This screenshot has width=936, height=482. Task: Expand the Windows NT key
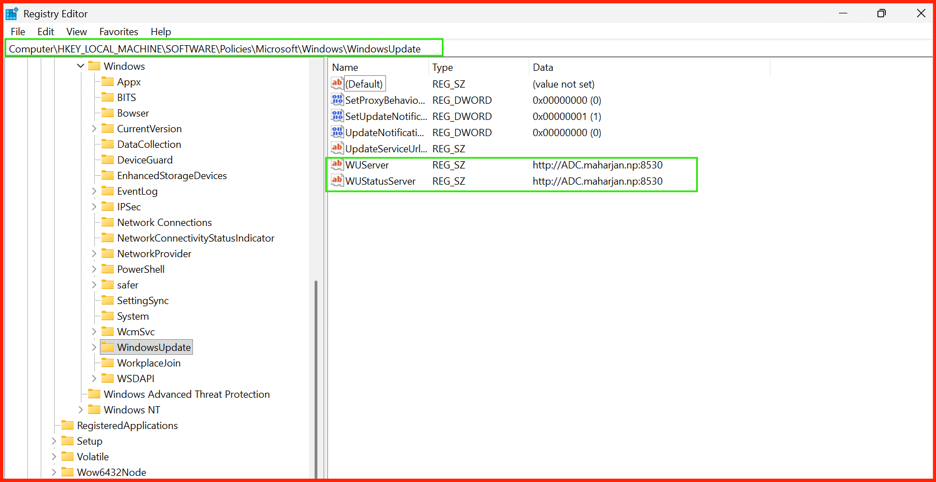pos(81,410)
